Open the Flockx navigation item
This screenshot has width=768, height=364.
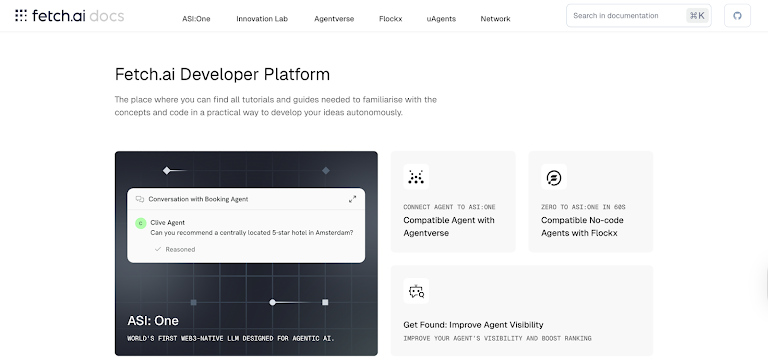(x=390, y=19)
